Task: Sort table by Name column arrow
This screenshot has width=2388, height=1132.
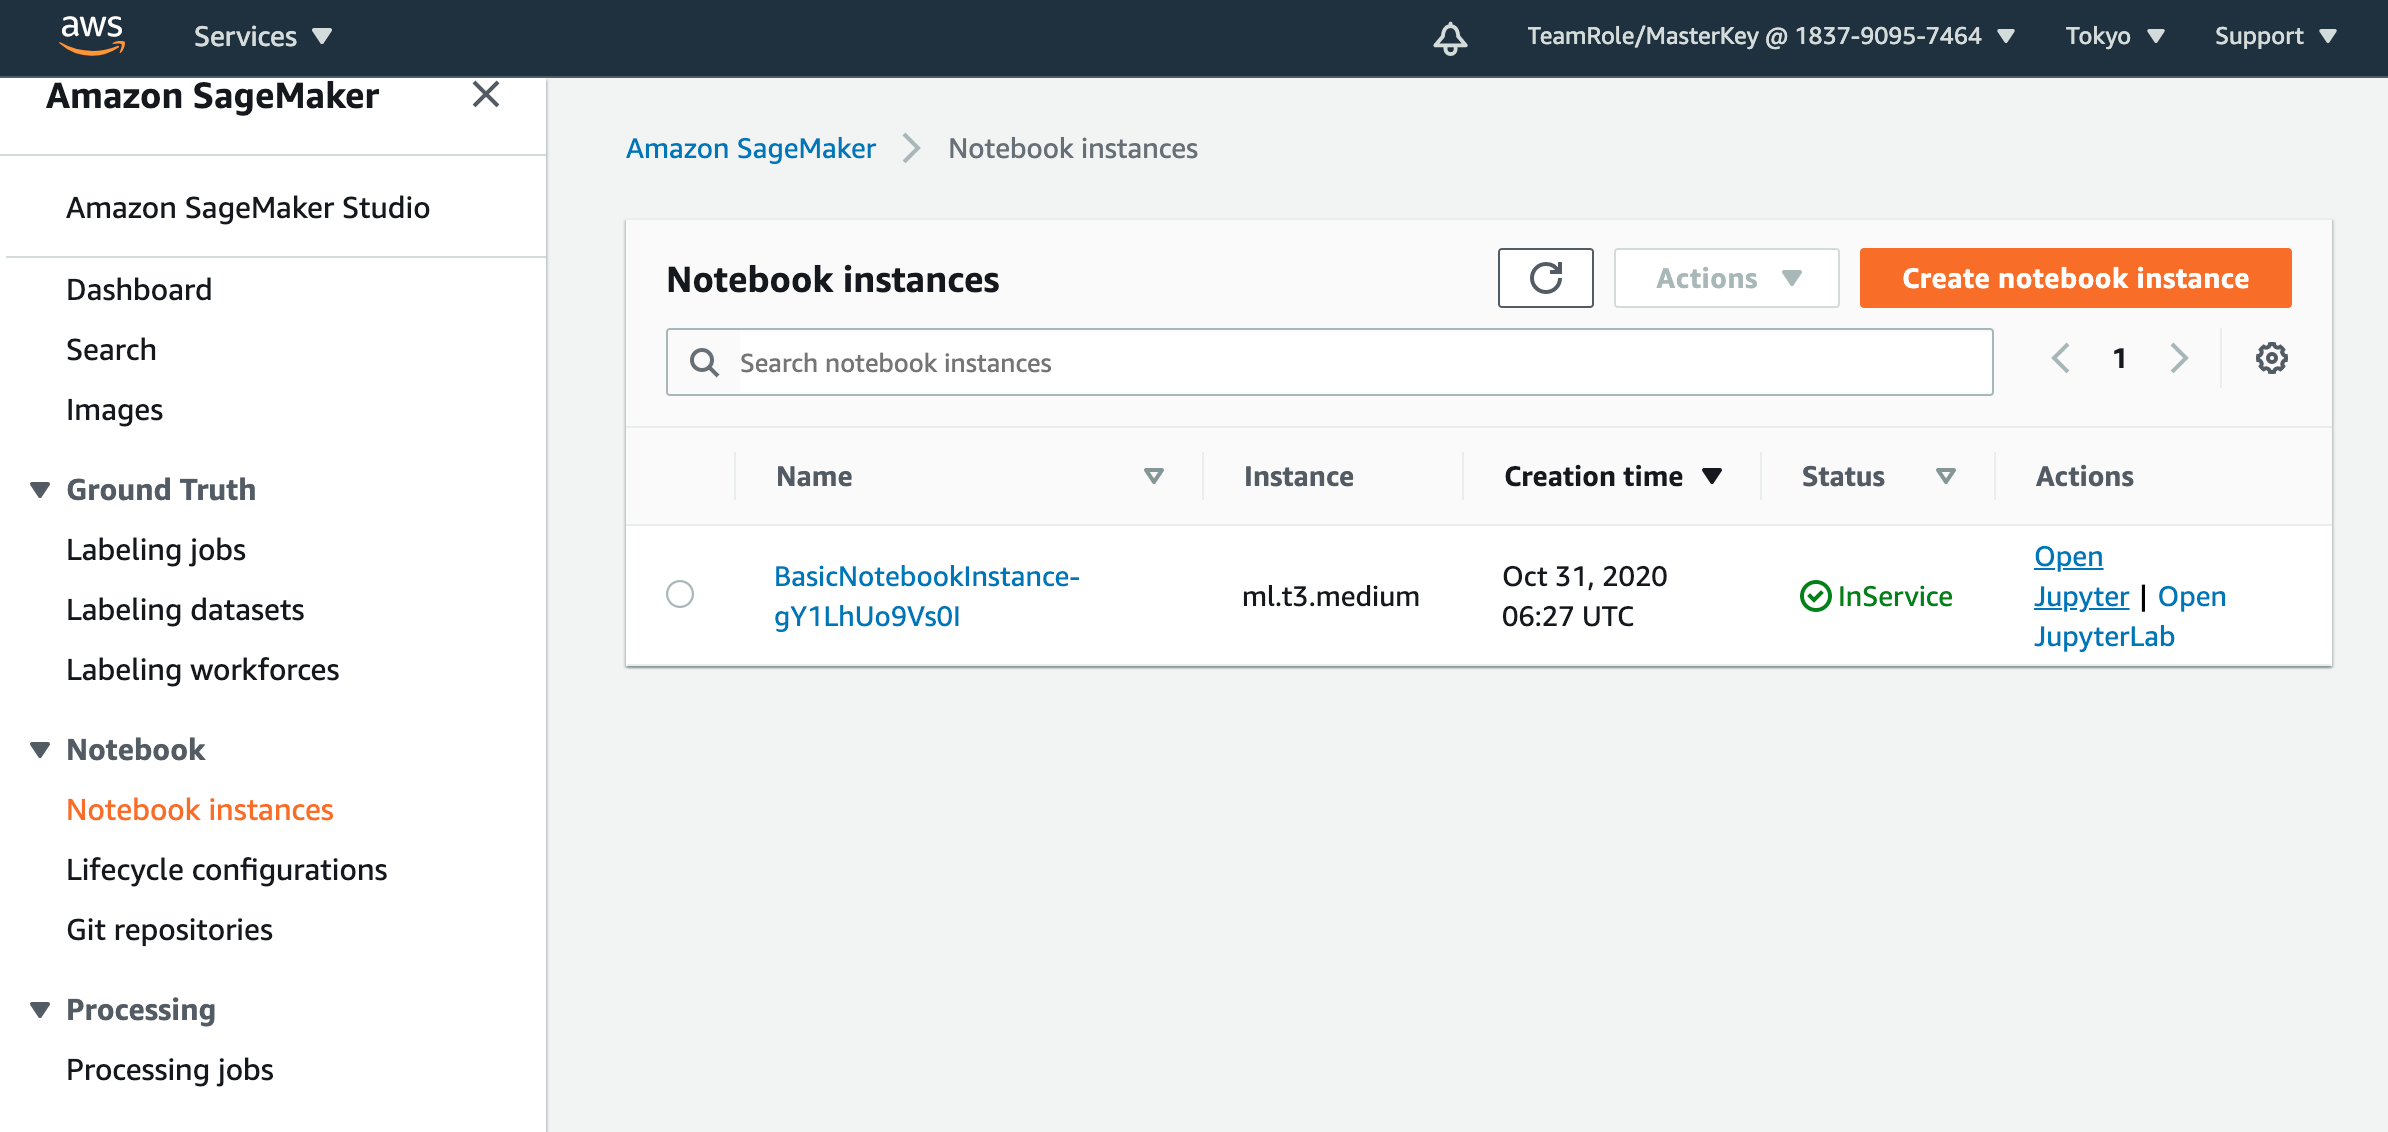Action: tap(1153, 476)
